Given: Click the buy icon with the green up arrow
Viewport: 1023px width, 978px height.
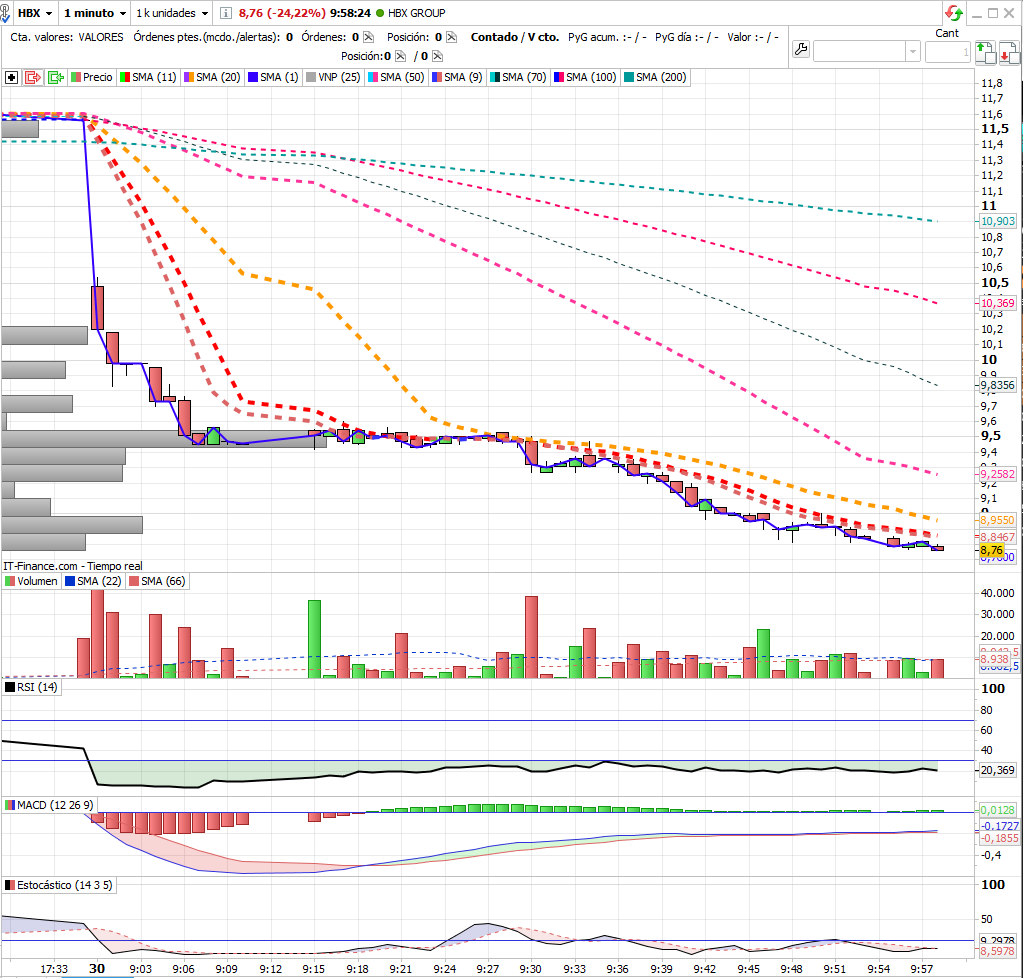Looking at the screenshot, I should pyautogui.click(x=985, y=52).
